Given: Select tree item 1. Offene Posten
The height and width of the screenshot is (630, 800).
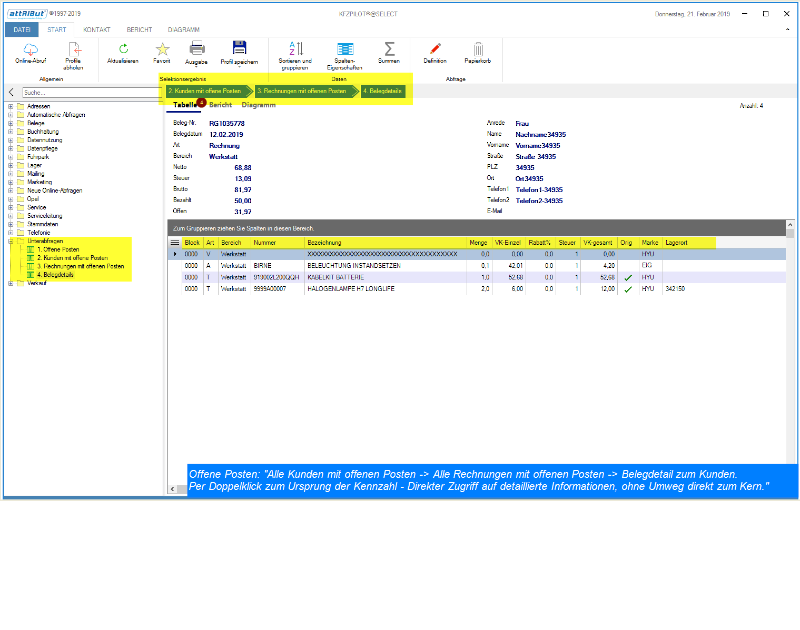Looking at the screenshot, I should click(59, 249).
